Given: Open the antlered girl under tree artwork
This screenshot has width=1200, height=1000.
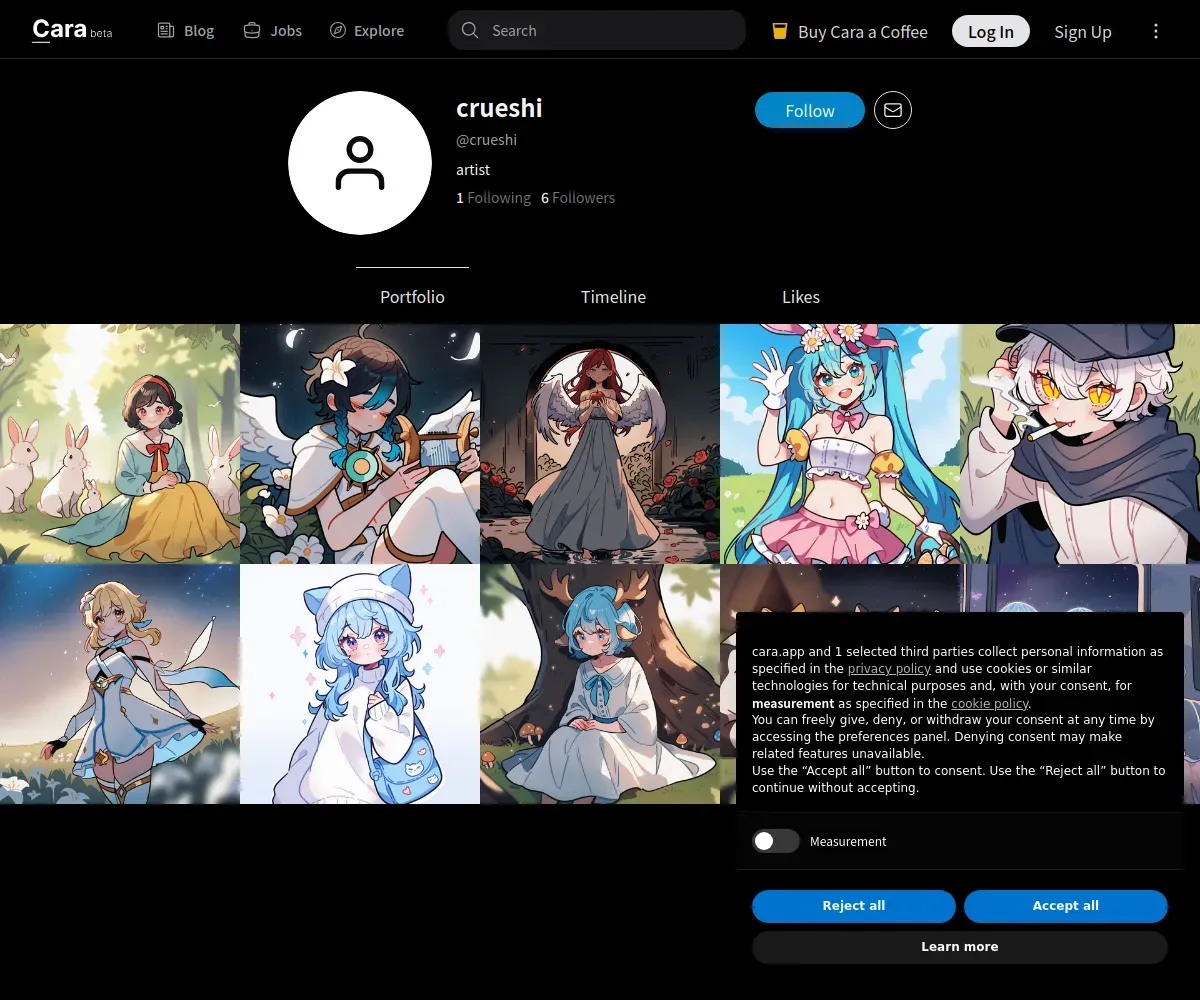Looking at the screenshot, I should tap(600, 684).
